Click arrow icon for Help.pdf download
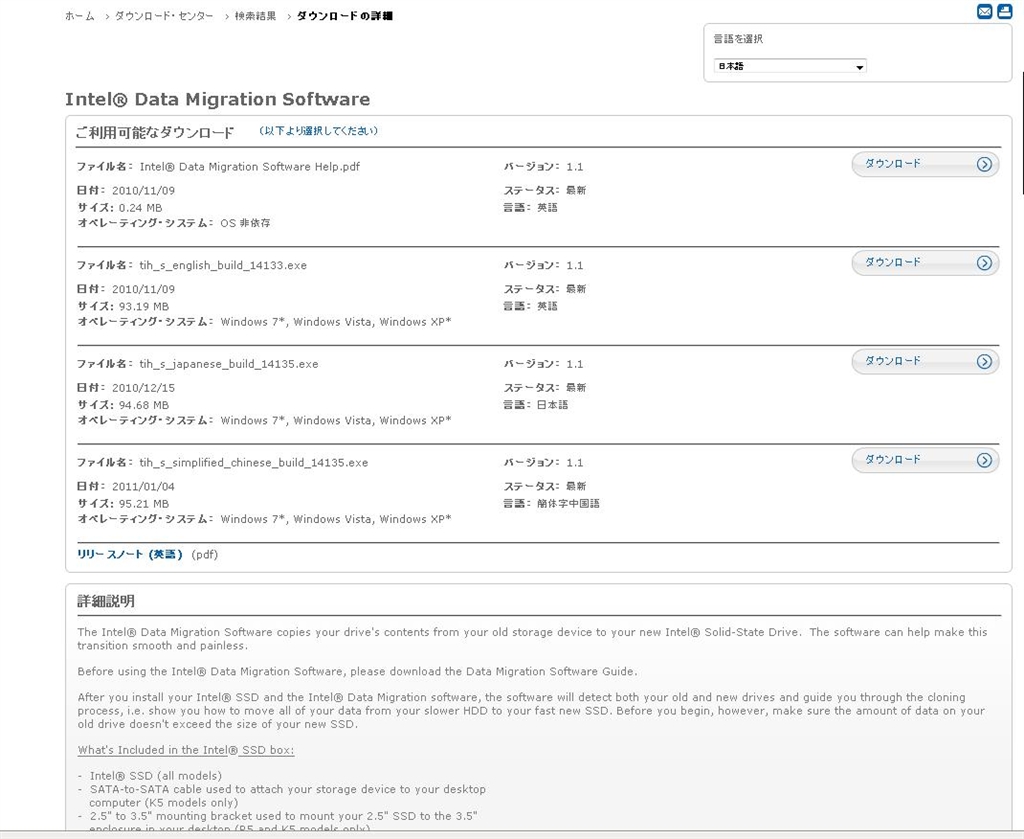The height and width of the screenshot is (839, 1024). tap(984, 165)
